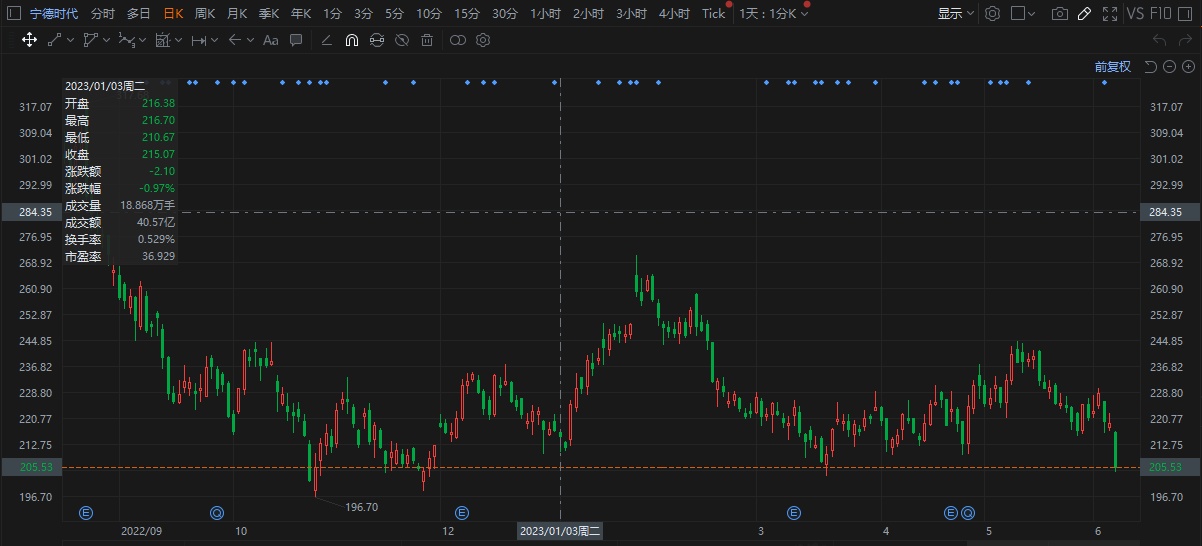
Task: Toggle hide drawings eye icon
Action: [x=401, y=40]
